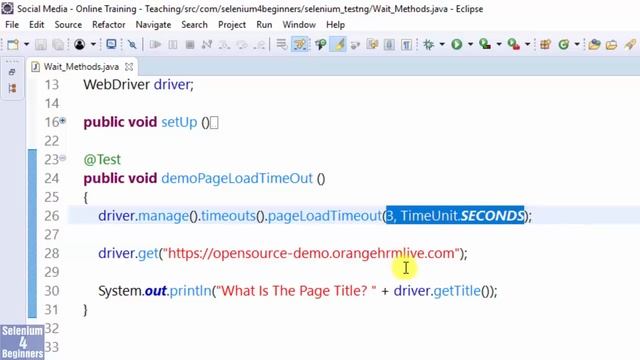Screen dimensions: 640x360
Task: Click the Drop to Frame lines icon
Action: (281, 44)
